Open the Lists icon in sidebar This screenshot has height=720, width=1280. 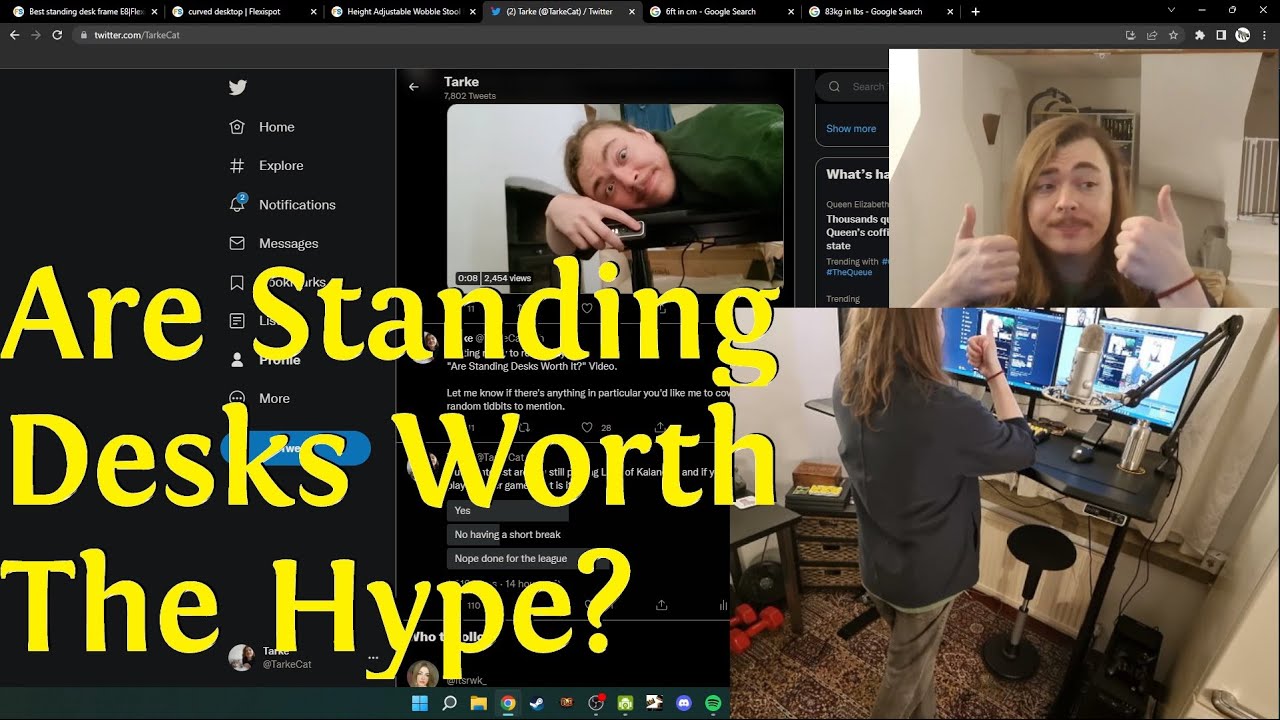[x=237, y=321]
